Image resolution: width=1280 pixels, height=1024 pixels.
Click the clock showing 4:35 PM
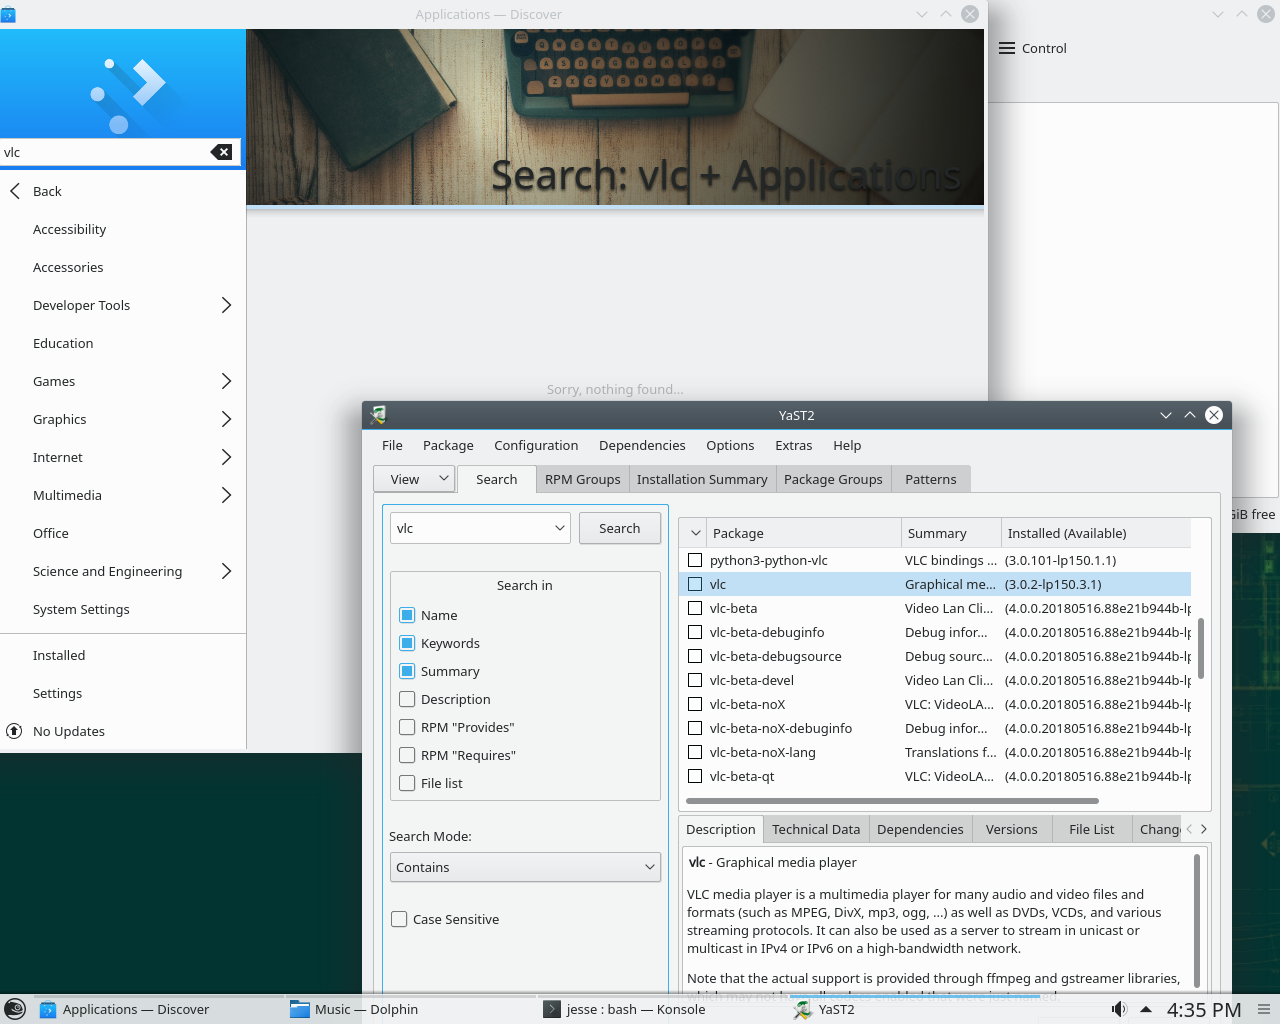pyautogui.click(x=1204, y=1009)
